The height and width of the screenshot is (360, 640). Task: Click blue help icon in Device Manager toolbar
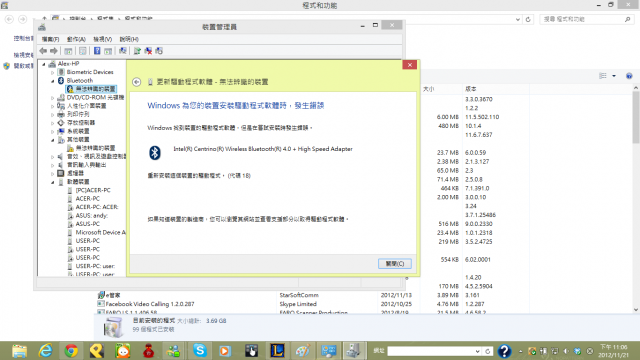click(x=97, y=51)
